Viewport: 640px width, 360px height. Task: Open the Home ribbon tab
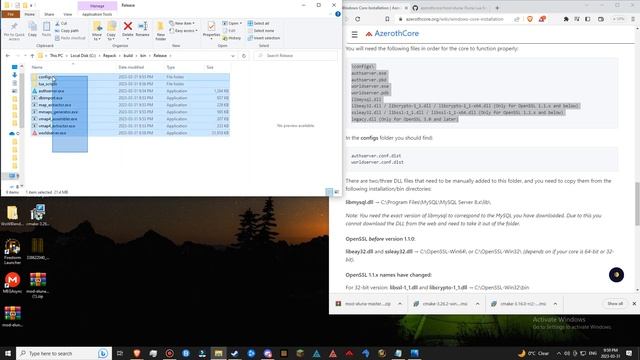click(x=29, y=14)
